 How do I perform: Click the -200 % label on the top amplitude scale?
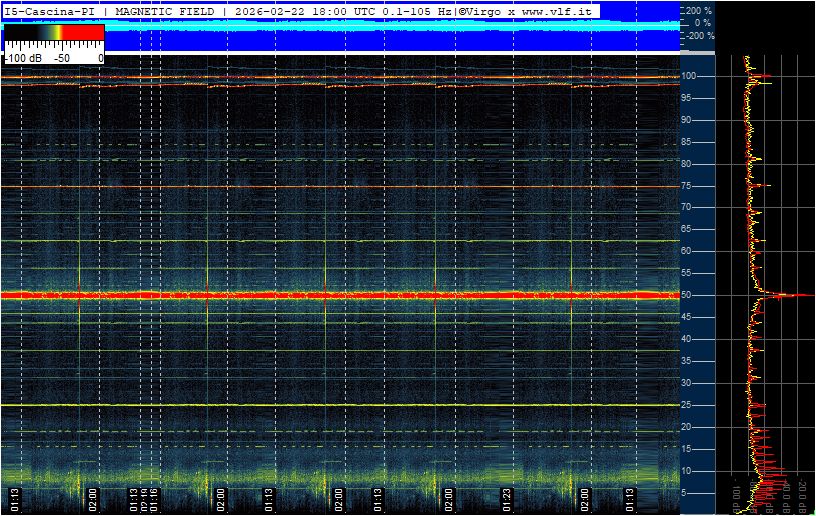click(x=700, y=36)
